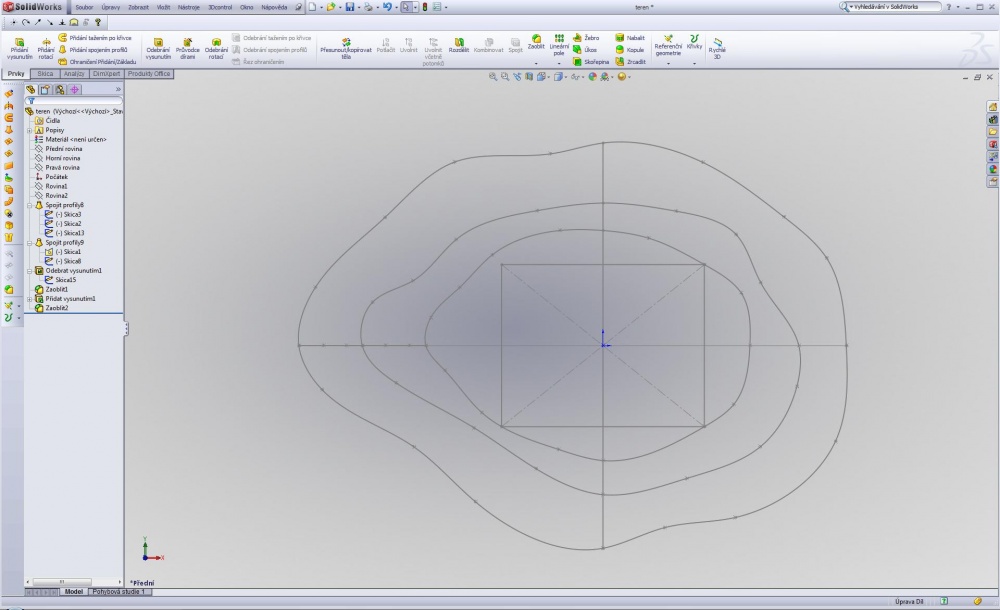Expand the Přidat vysunutím1 tree node
This screenshot has height=610, width=1000.
pos(29,299)
